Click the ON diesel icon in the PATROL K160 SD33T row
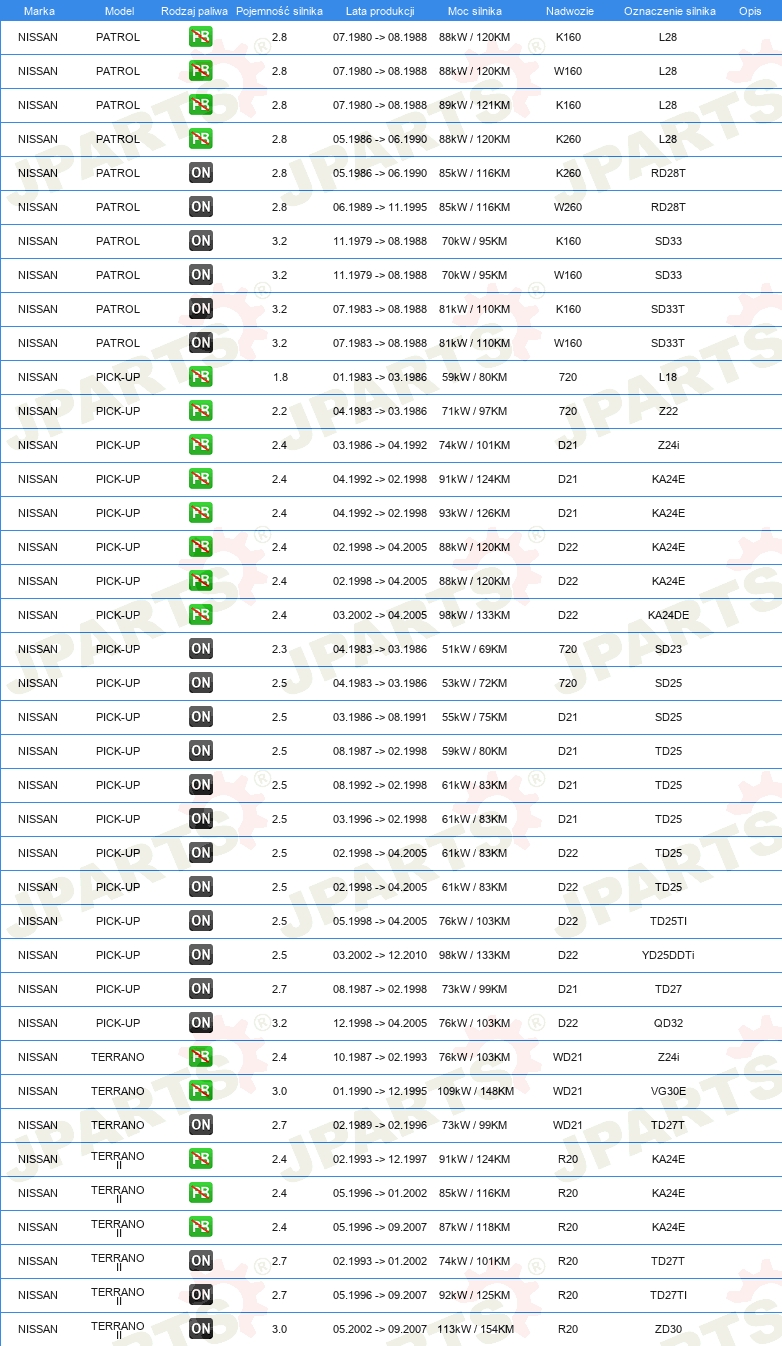This screenshot has width=782, height=1346. [x=201, y=309]
